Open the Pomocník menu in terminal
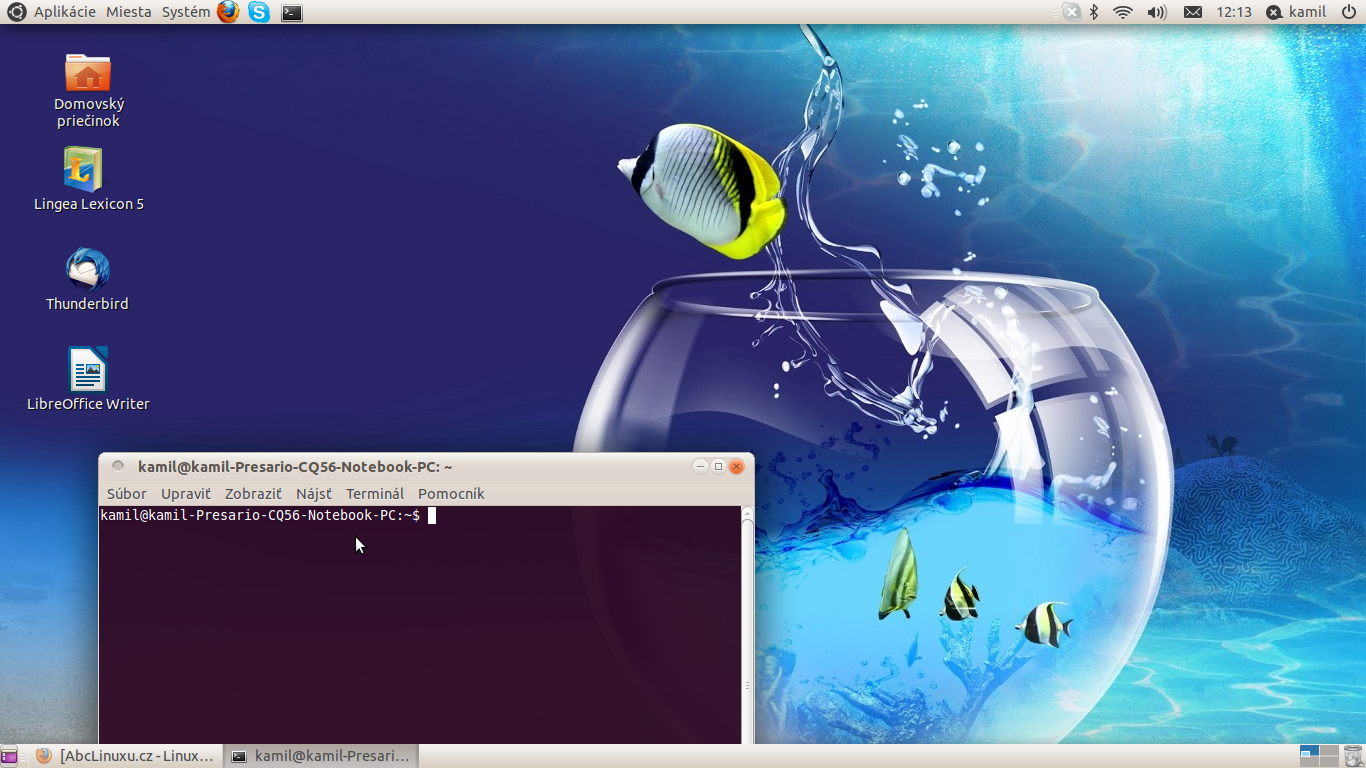 [x=451, y=494]
